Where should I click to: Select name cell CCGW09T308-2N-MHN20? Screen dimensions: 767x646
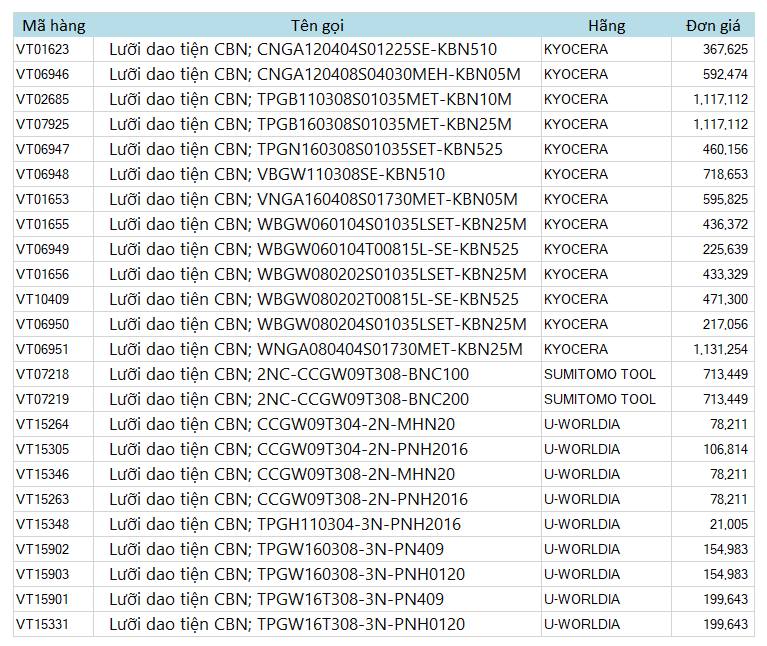coord(317,474)
